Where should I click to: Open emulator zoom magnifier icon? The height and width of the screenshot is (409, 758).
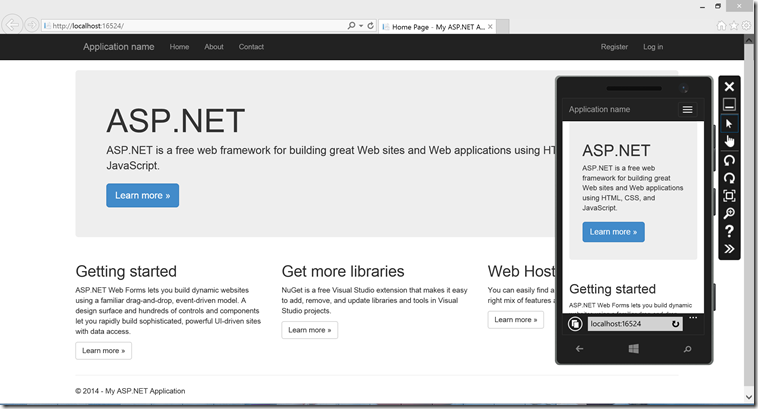tap(729, 213)
